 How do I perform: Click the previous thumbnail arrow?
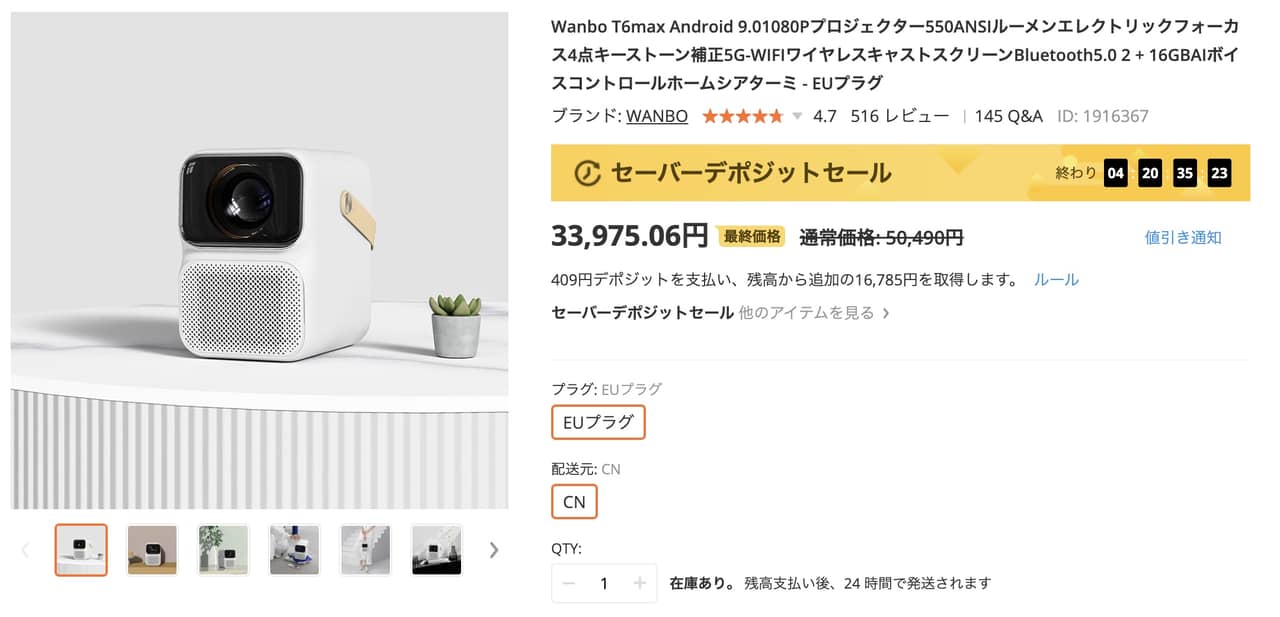[25, 550]
